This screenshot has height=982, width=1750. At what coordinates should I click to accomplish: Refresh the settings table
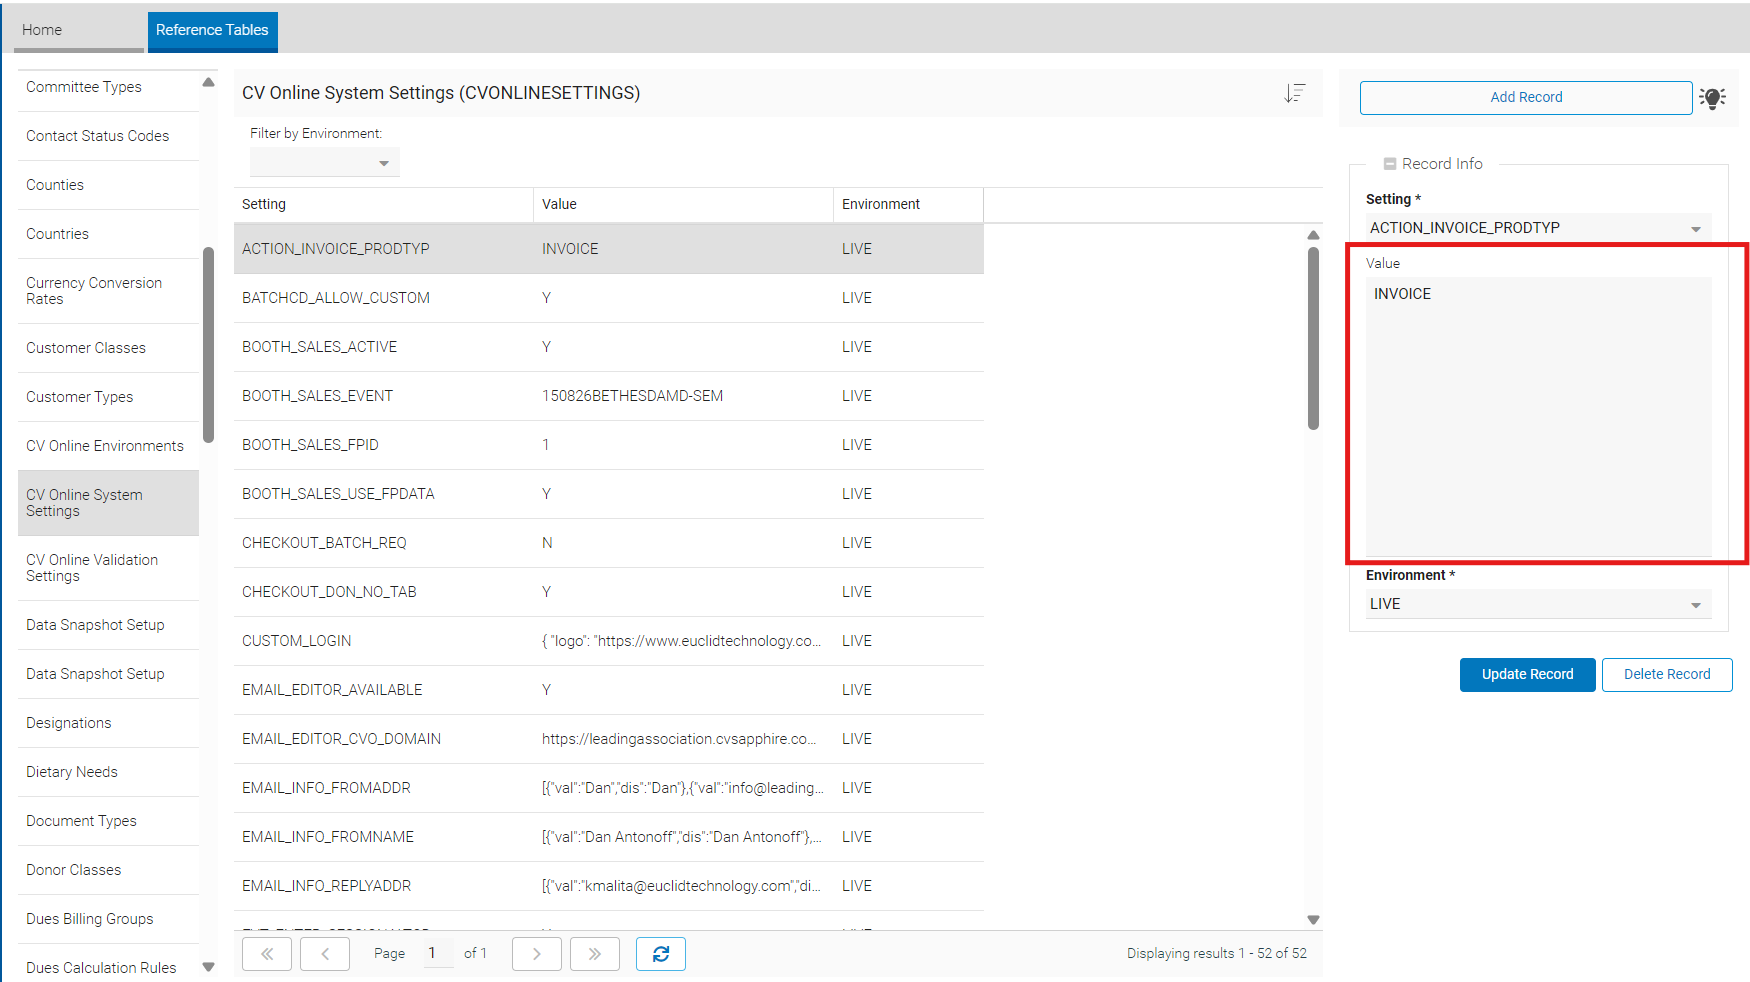[x=661, y=954]
